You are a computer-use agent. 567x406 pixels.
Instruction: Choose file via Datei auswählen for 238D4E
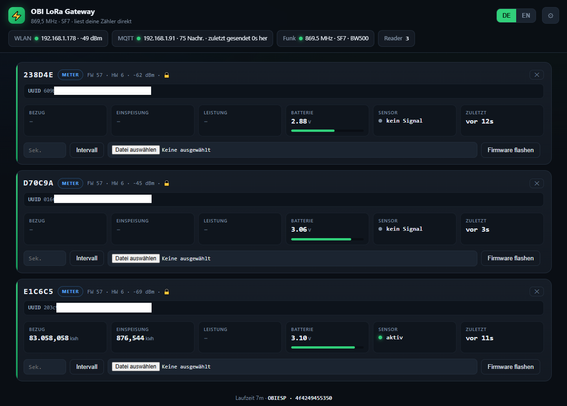point(136,150)
